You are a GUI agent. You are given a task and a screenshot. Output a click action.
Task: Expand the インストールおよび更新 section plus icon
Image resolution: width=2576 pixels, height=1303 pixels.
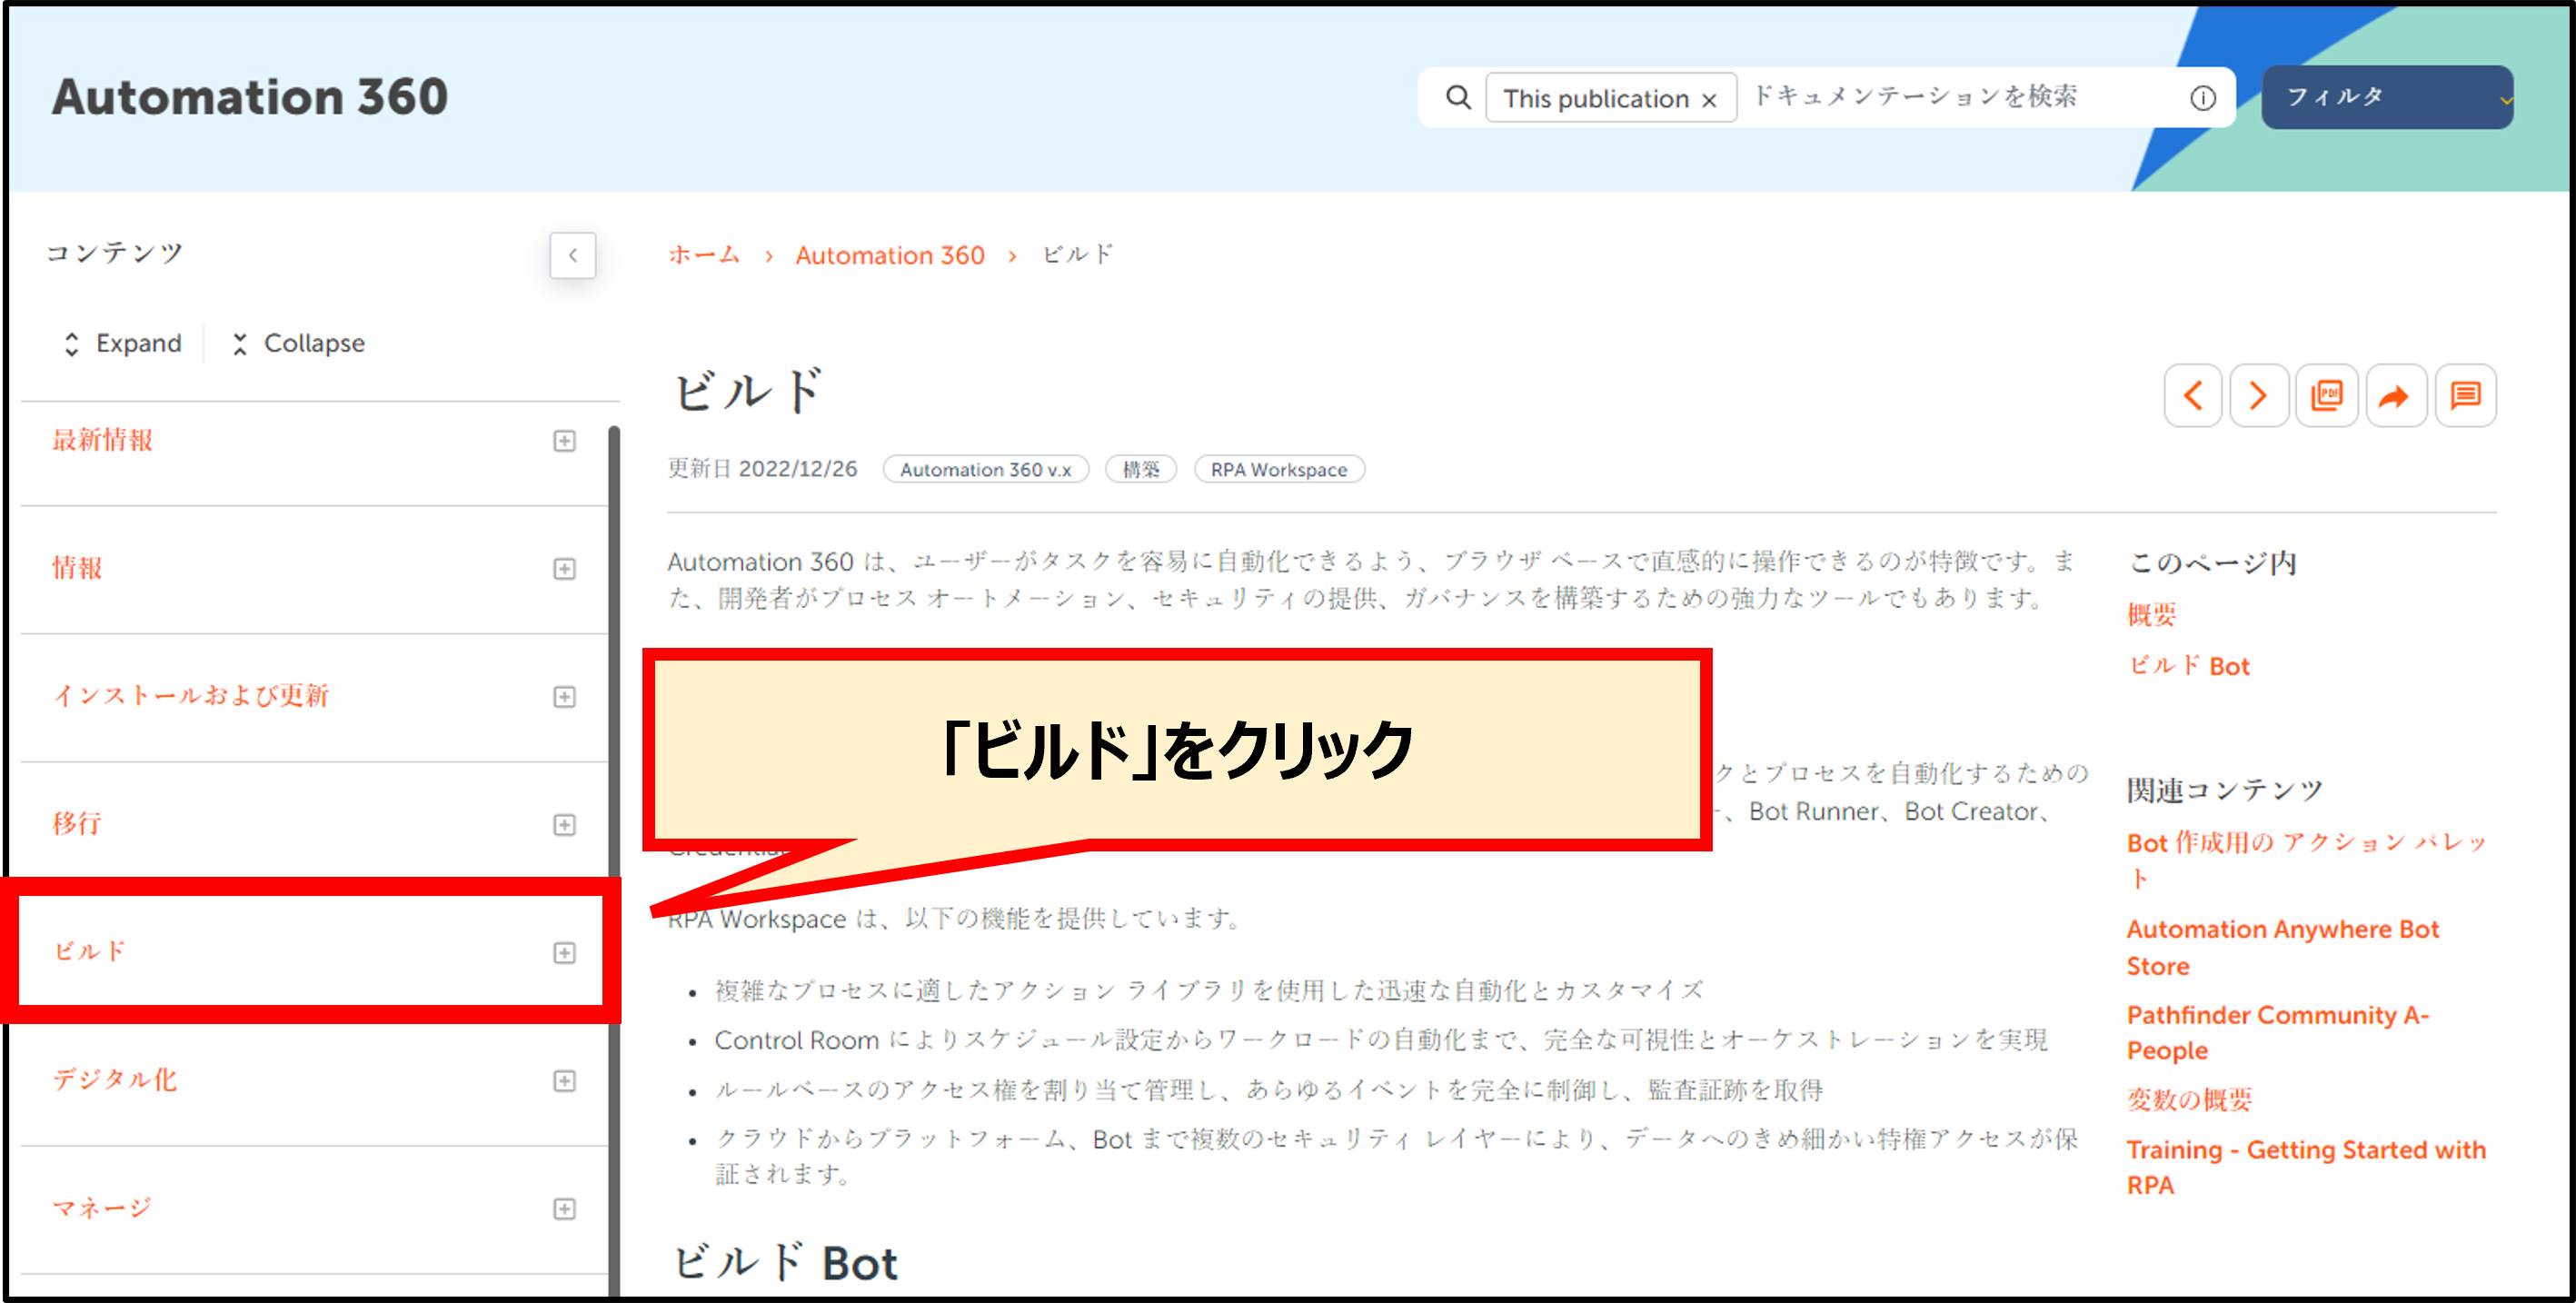click(564, 697)
